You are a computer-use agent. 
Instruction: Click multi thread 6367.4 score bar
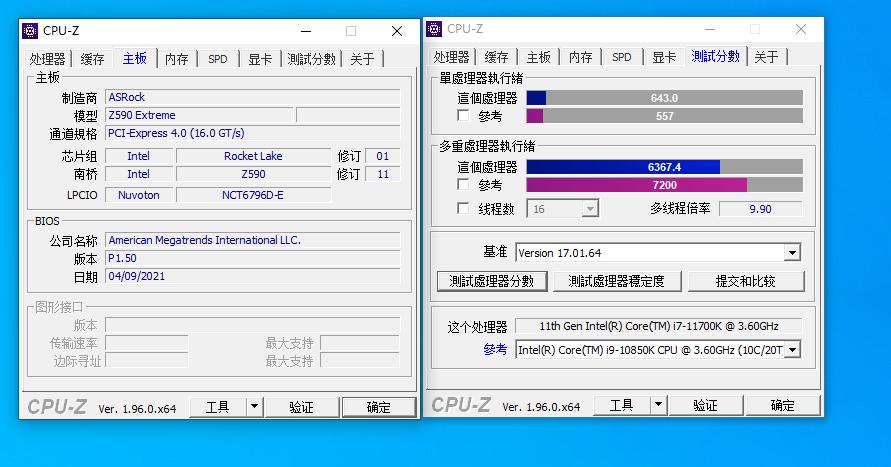664,167
